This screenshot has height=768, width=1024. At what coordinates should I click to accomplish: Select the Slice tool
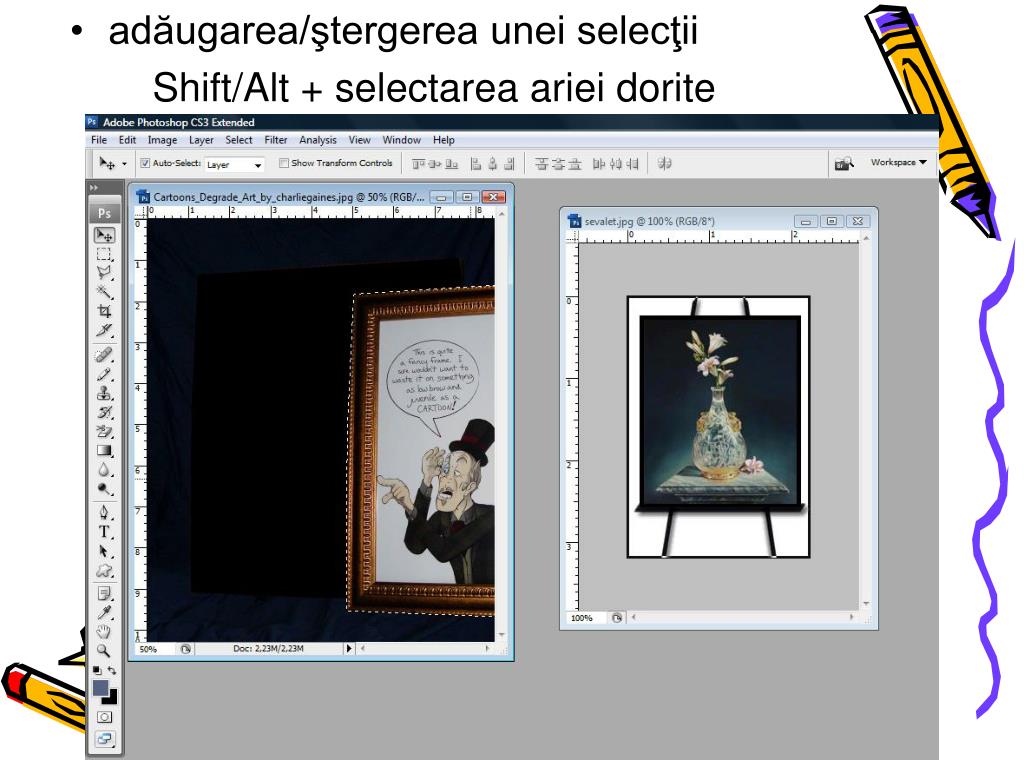click(104, 330)
